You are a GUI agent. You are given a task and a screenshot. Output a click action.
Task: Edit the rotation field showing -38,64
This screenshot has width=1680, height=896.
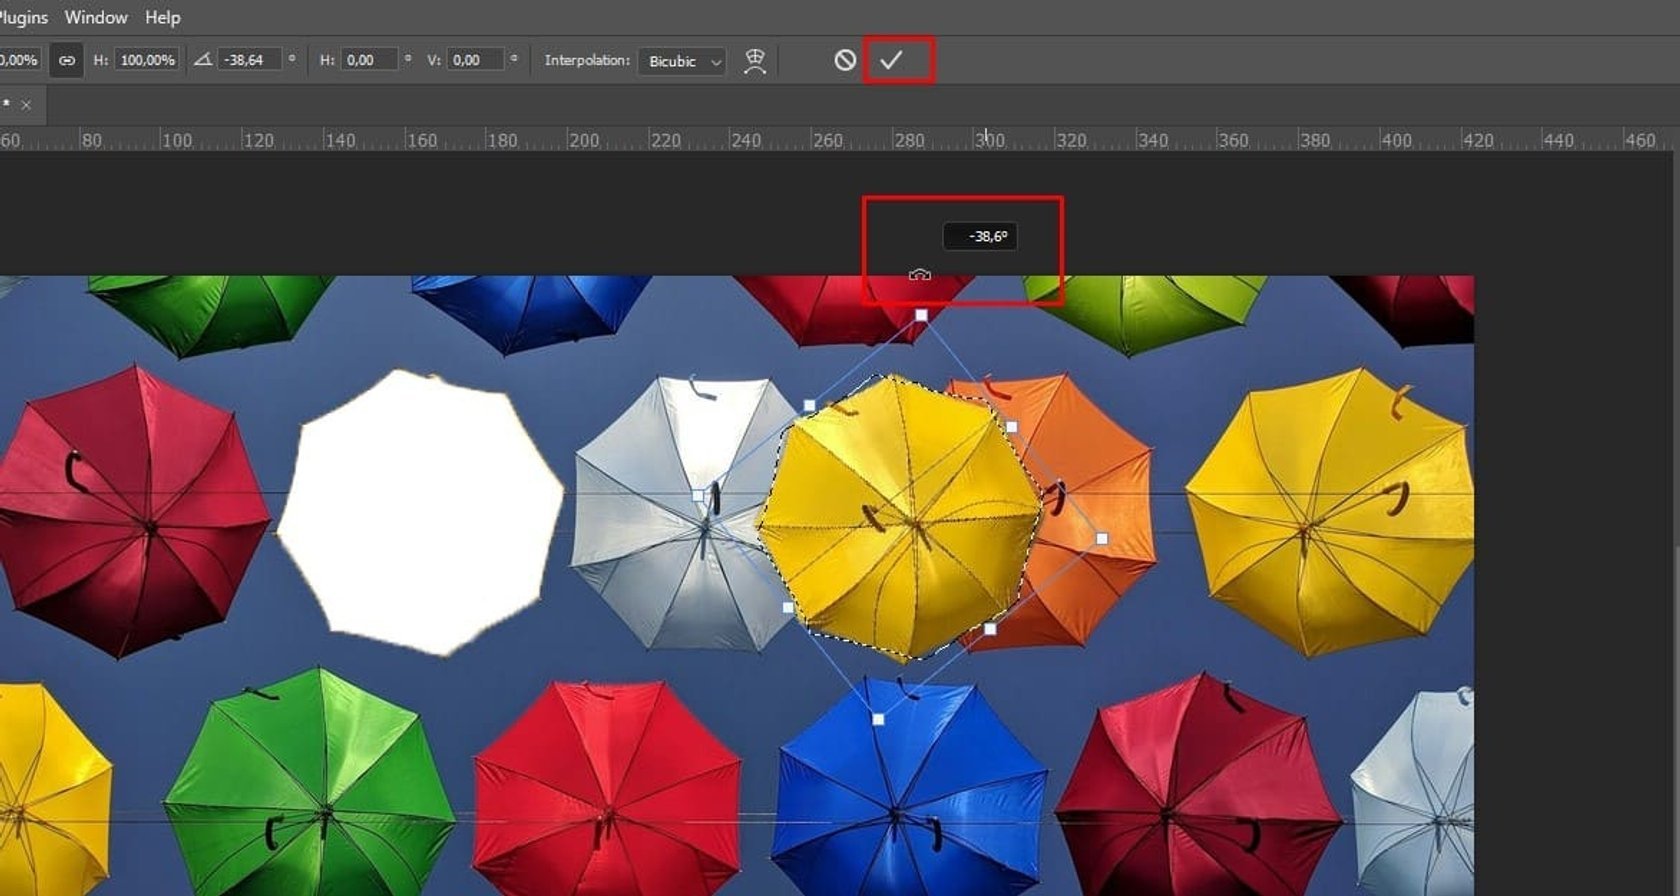click(250, 60)
